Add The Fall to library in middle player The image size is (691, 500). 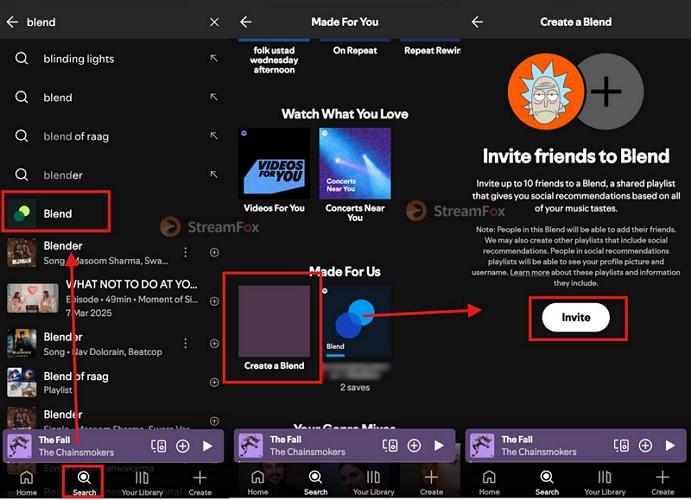tap(414, 446)
